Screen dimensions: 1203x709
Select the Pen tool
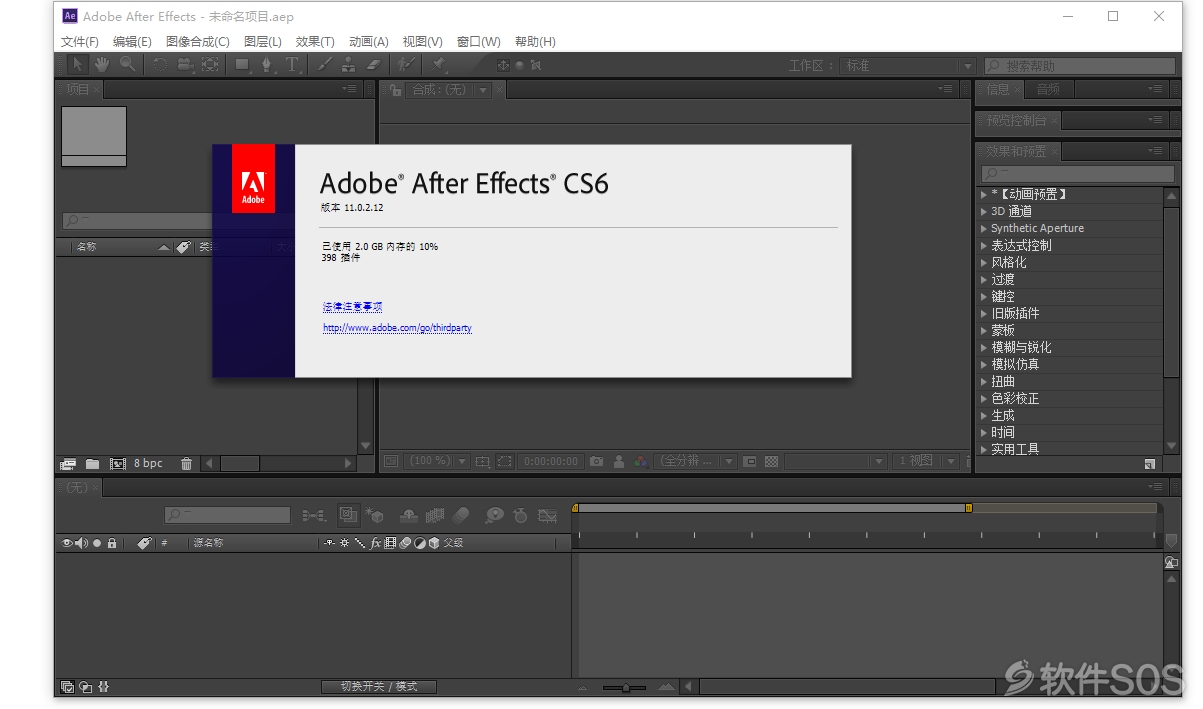(267, 64)
